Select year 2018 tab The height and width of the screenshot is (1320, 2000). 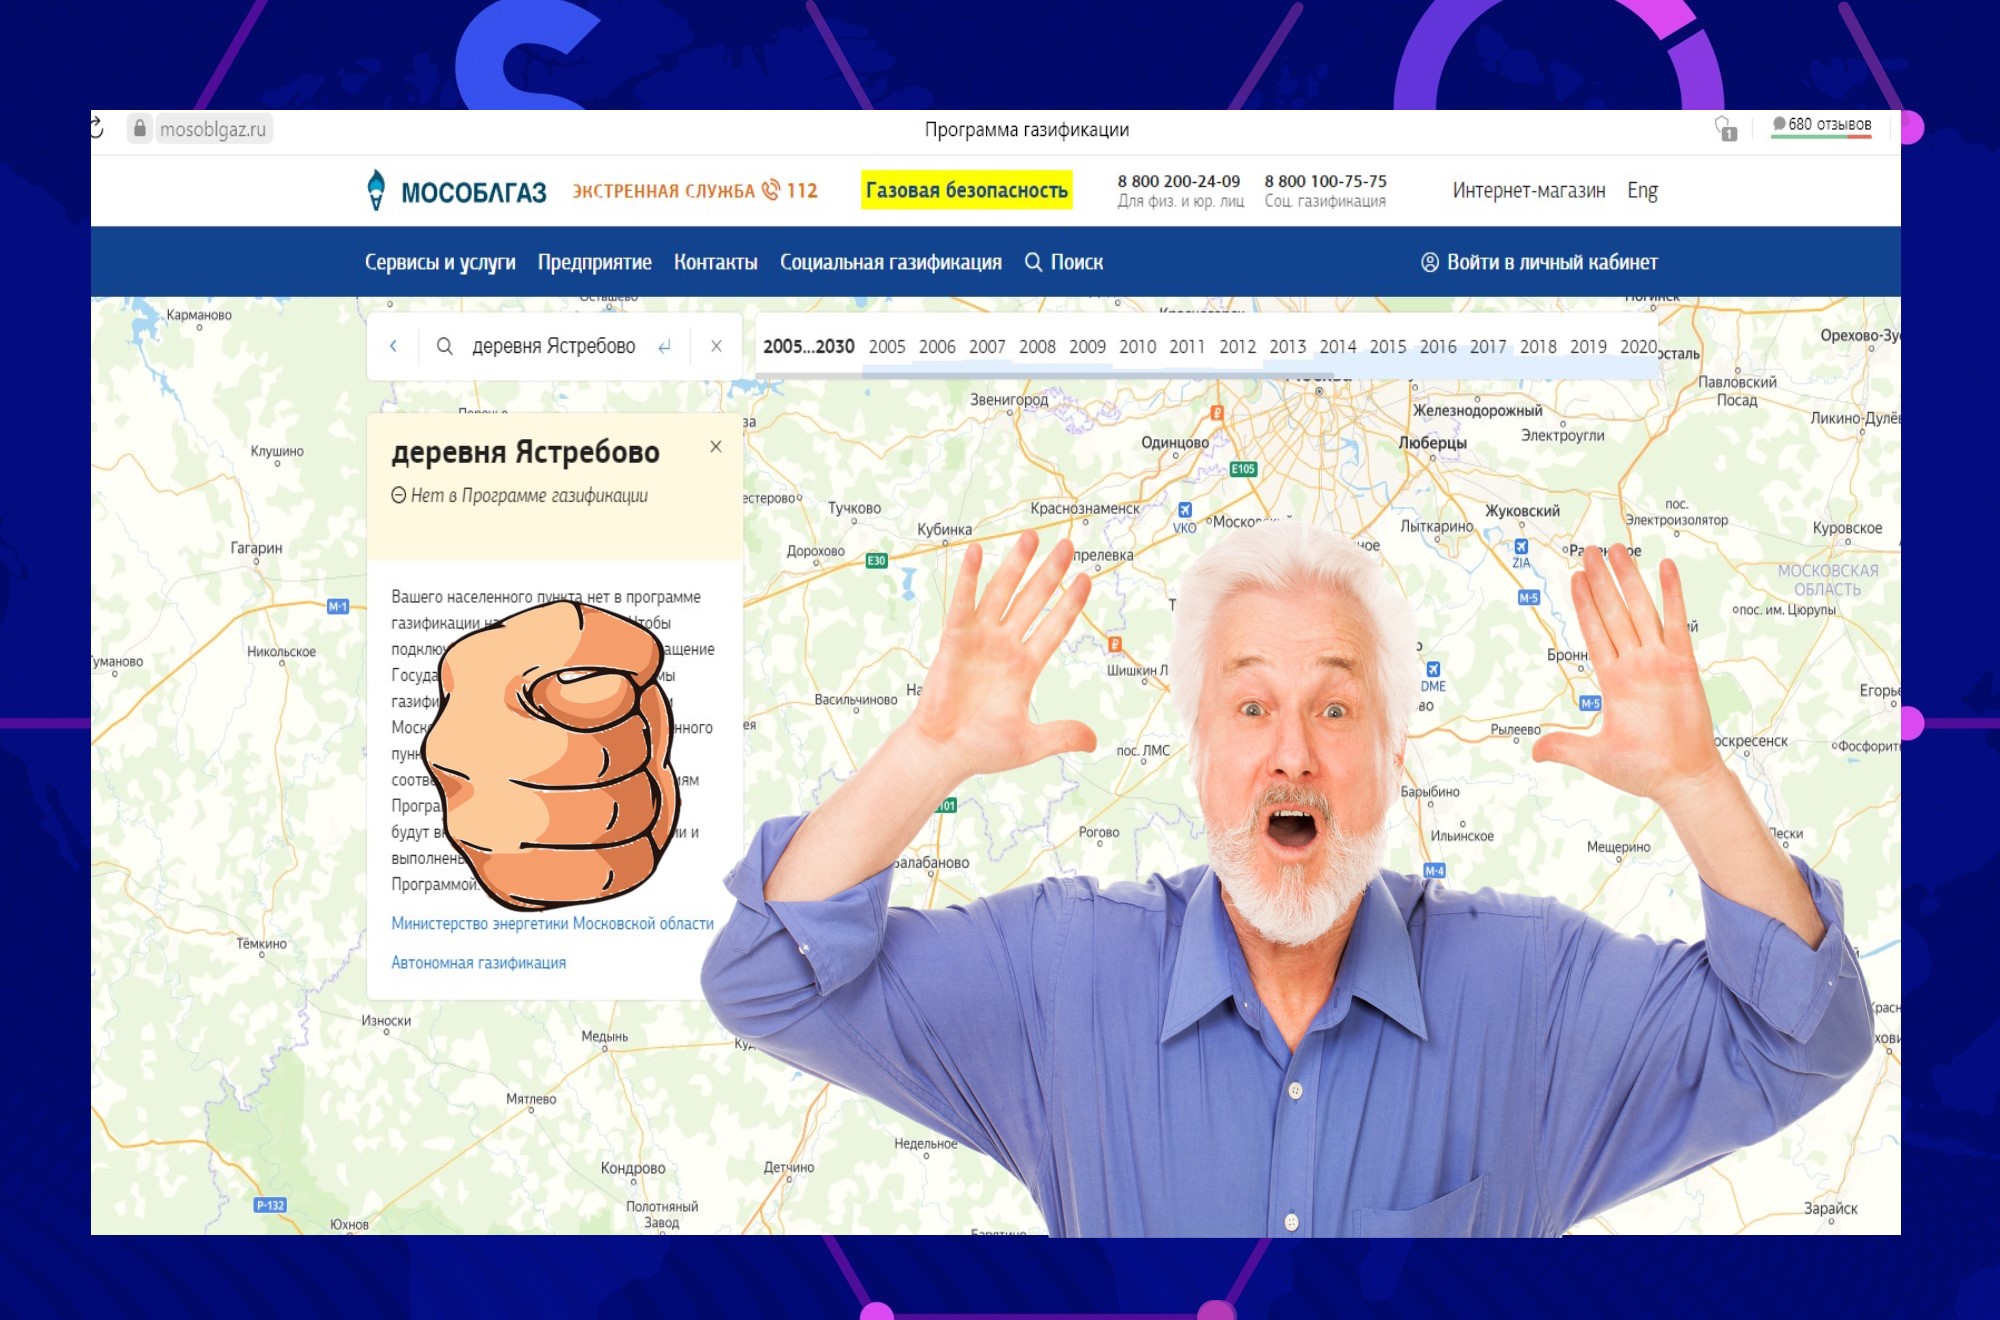[x=1538, y=346]
